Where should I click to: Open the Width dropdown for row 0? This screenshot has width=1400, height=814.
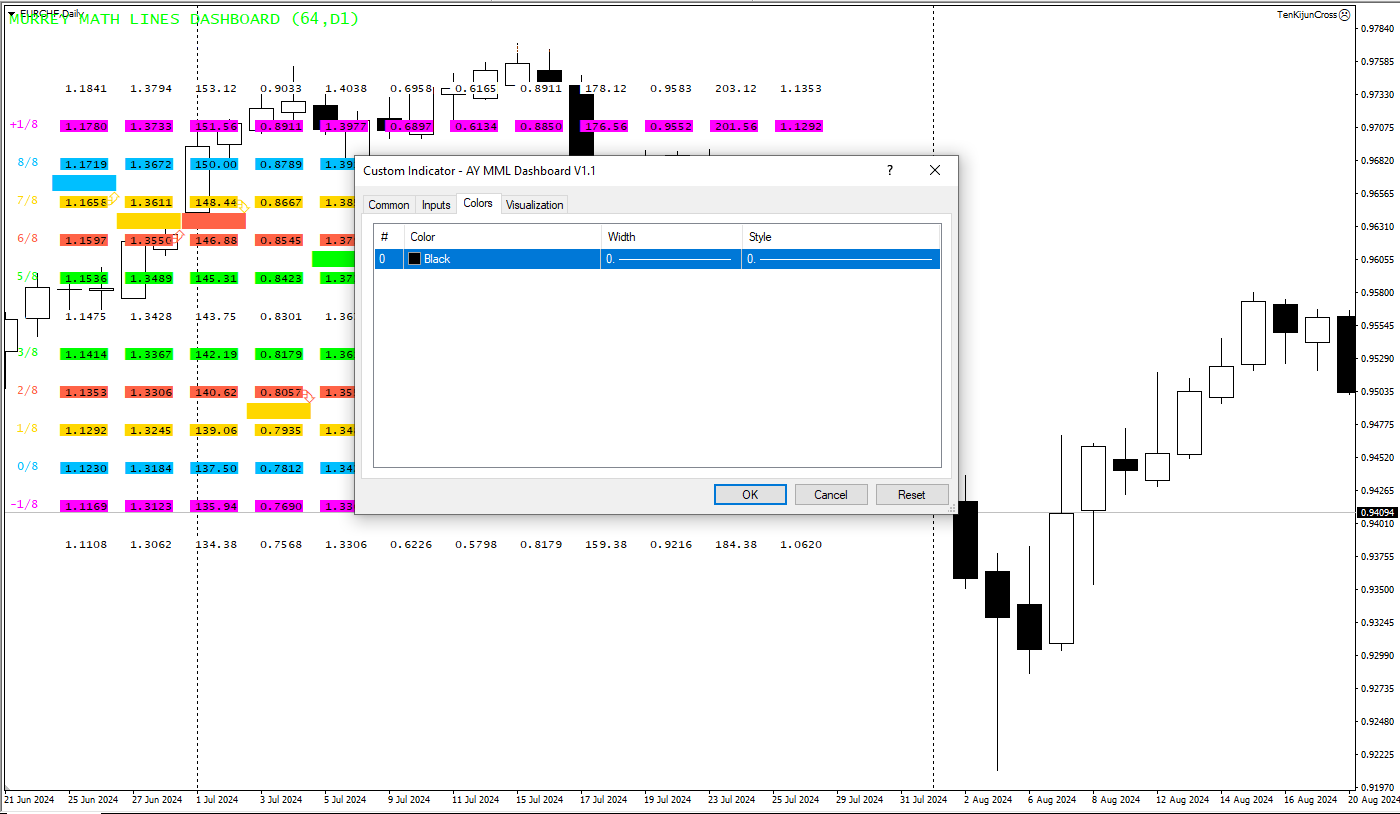(670, 259)
